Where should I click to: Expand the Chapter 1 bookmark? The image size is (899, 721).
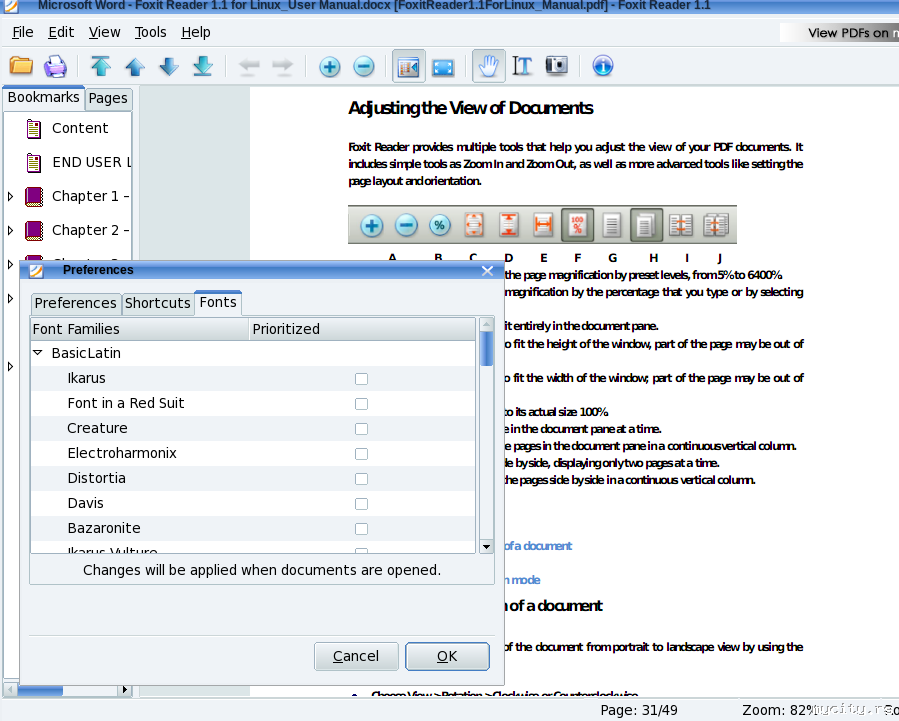10,197
